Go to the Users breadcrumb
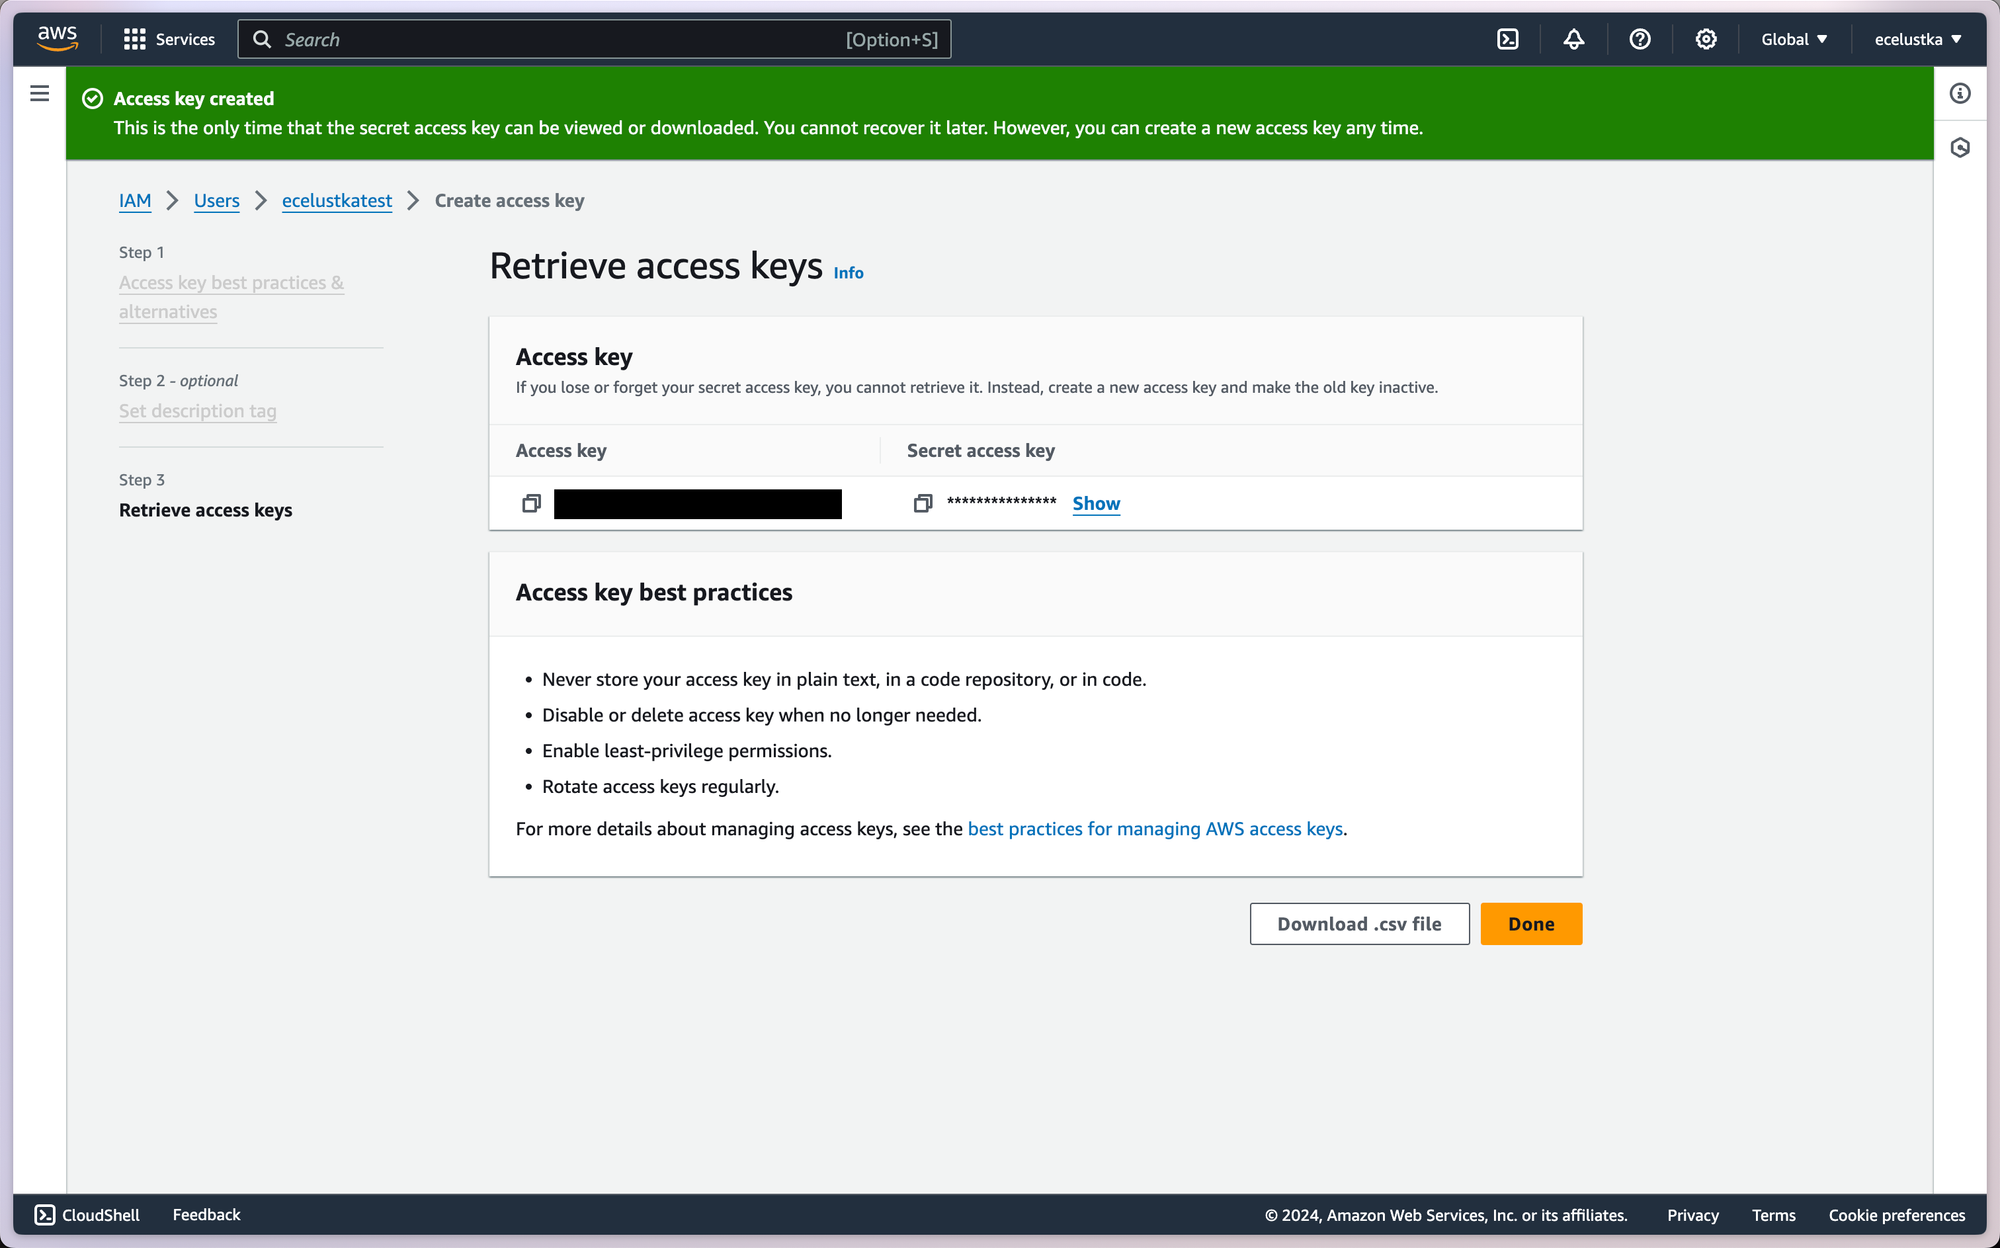Image resolution: width=2000 pixels, height=1248 pixels. click(x=216, y=201)
